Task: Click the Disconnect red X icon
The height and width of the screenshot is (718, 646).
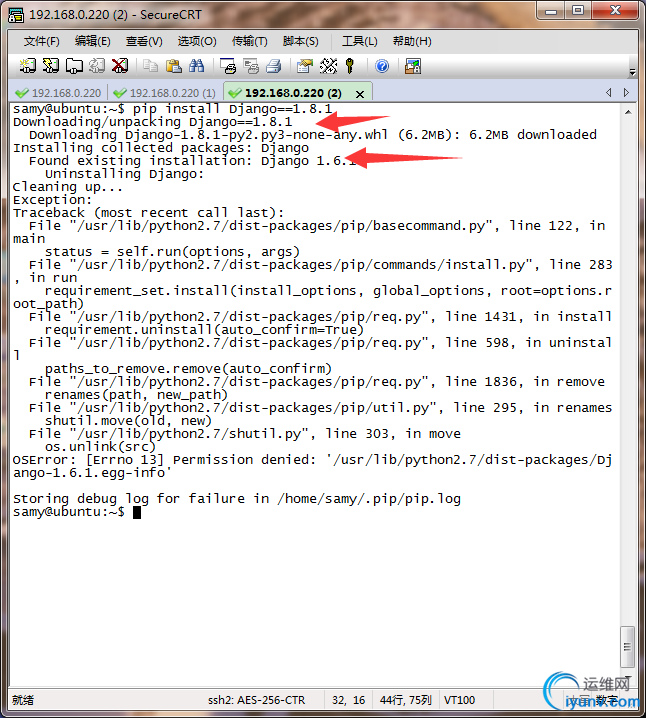Action: pos(120,66)
